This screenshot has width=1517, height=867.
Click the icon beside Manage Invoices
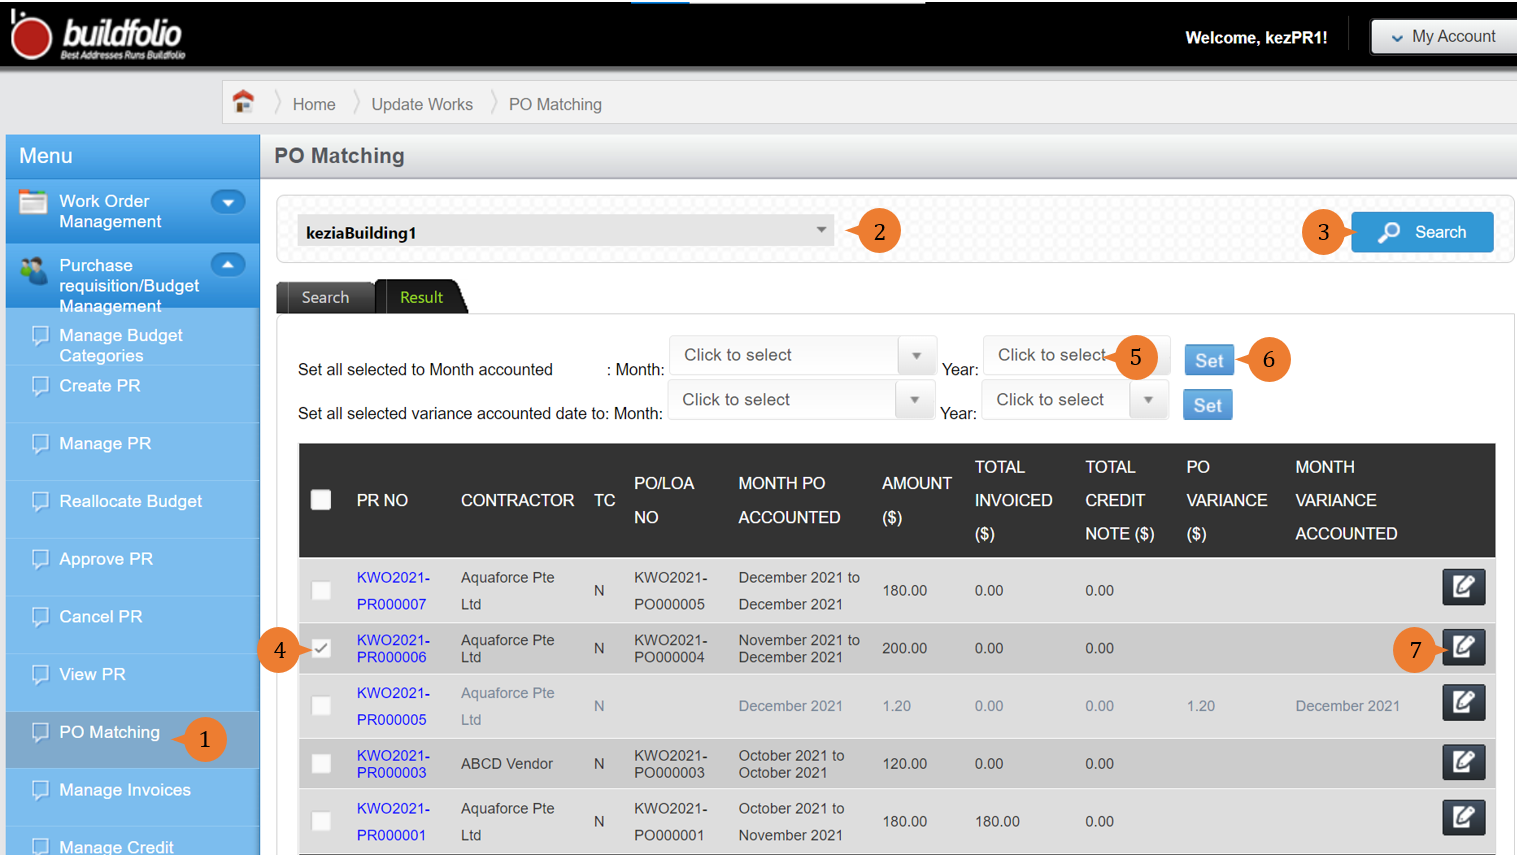(40, 790)
